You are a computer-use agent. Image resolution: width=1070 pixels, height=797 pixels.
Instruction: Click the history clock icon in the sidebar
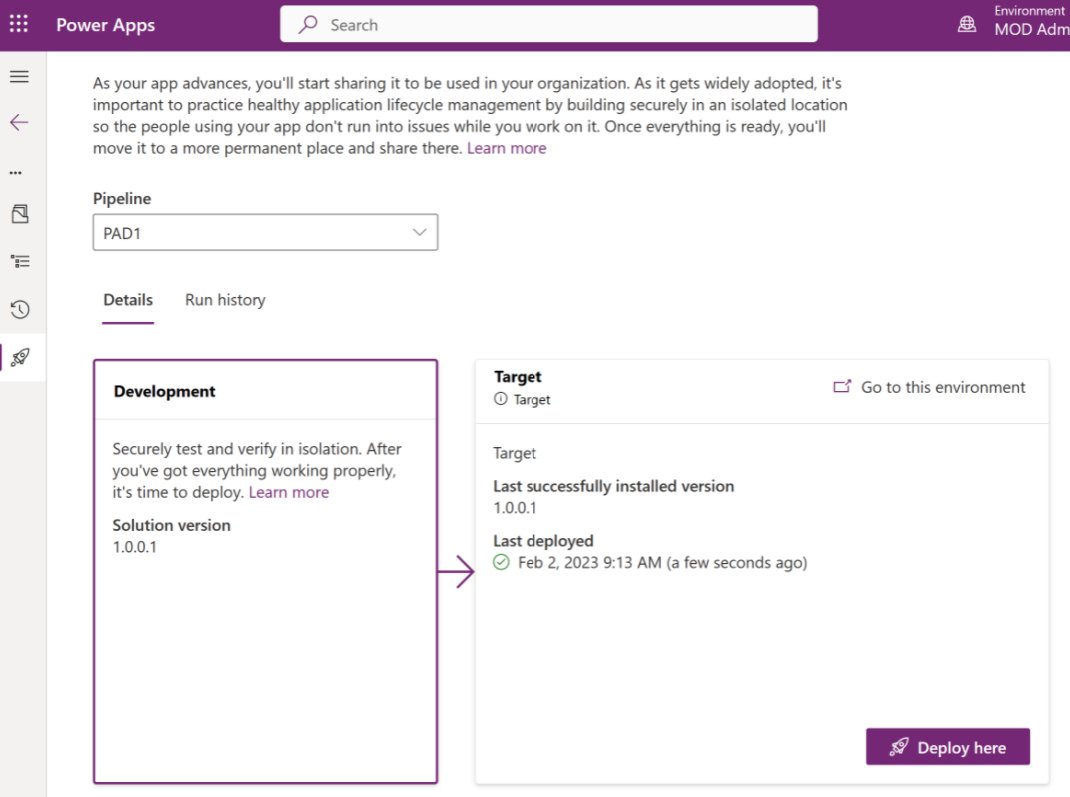point(18,309)
